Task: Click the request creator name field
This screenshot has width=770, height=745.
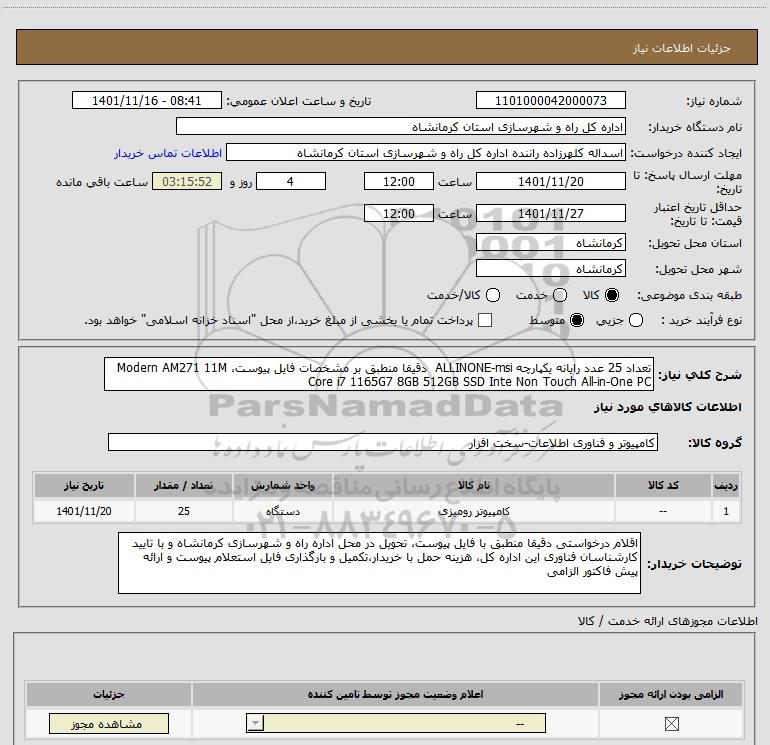Action: pos(426,152)
